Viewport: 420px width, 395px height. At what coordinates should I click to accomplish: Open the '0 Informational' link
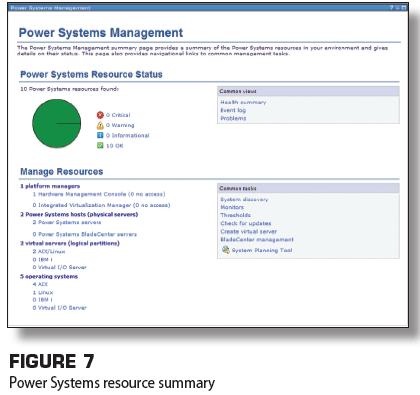click(x=128, y=135)
